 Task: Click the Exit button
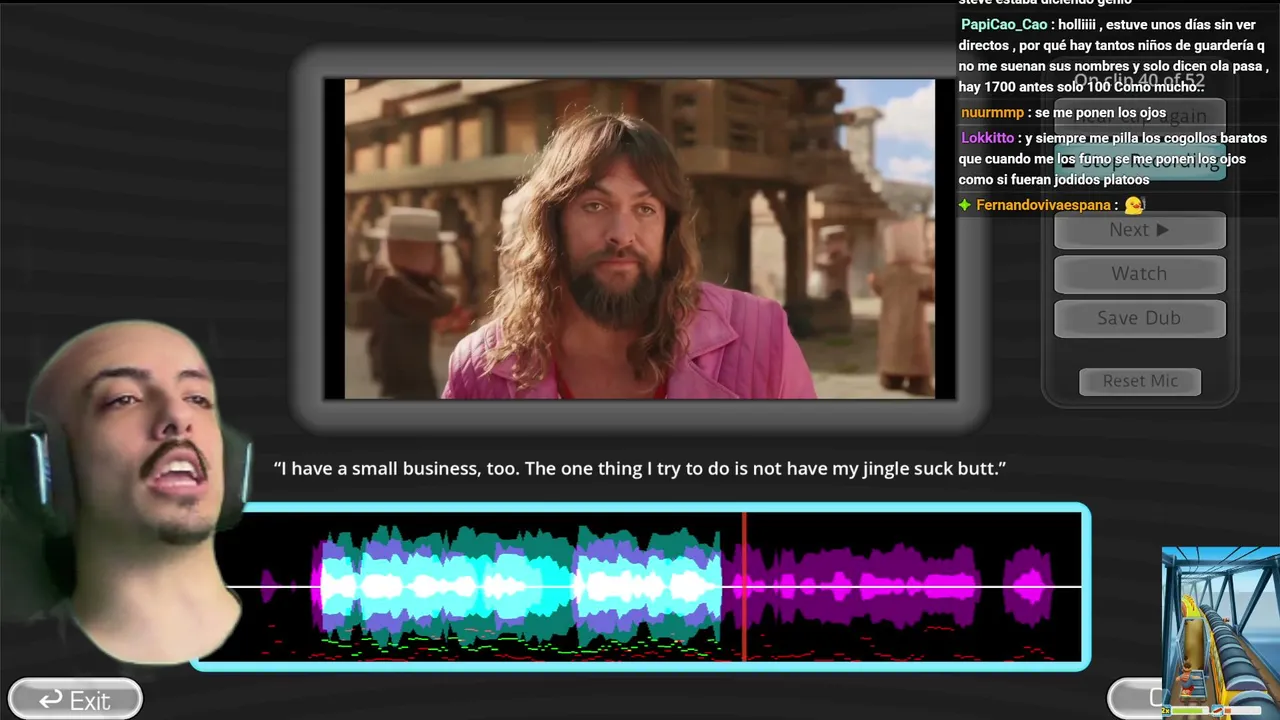point(75,700)
